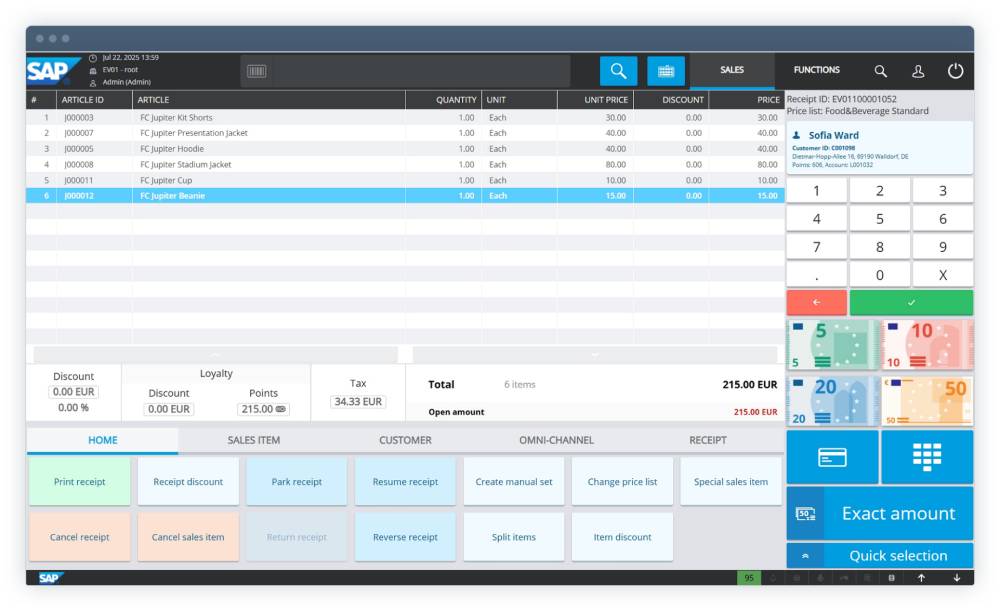Viewport: 1000px width, 611px height.
Task: Select the FC Jupiter Hoodie row
Action: tap(405, 149)
